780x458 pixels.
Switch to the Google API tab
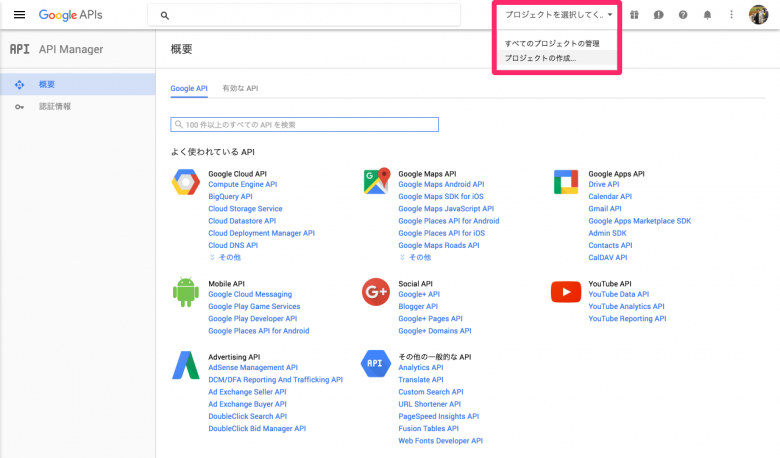click(x=189, y=89)
